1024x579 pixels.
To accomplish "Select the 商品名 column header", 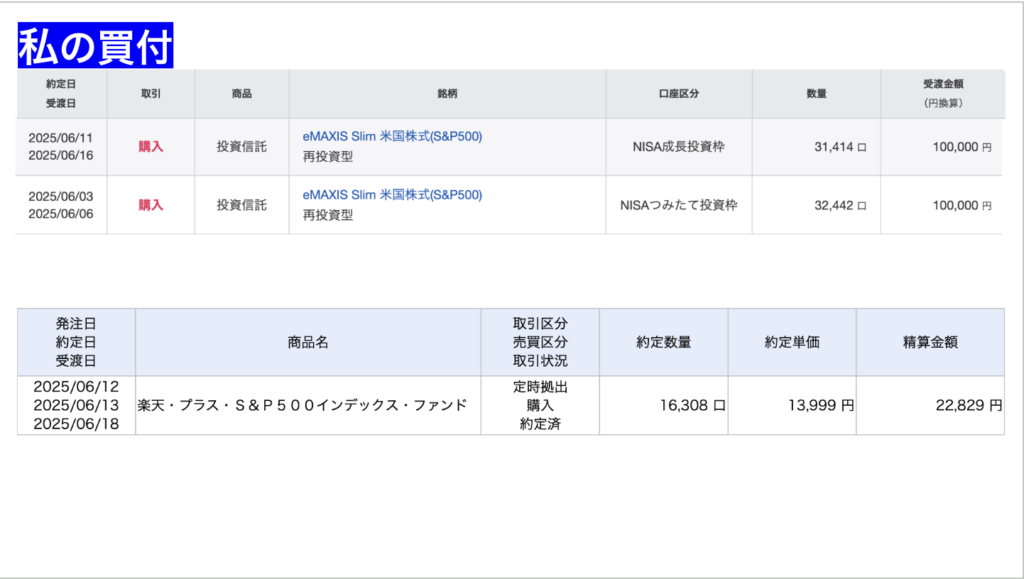I will coord(308,342).
